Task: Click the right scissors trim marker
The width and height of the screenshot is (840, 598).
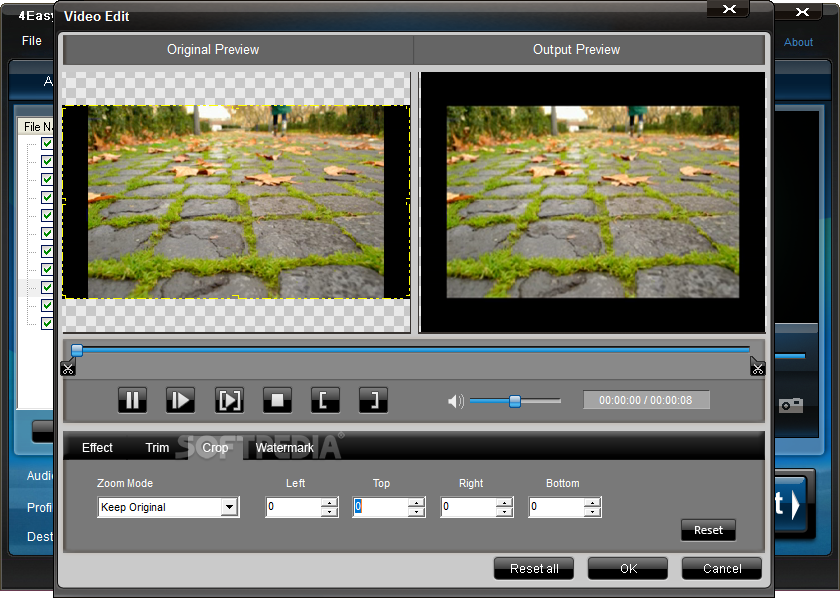Action: click(x=757, y=367)
